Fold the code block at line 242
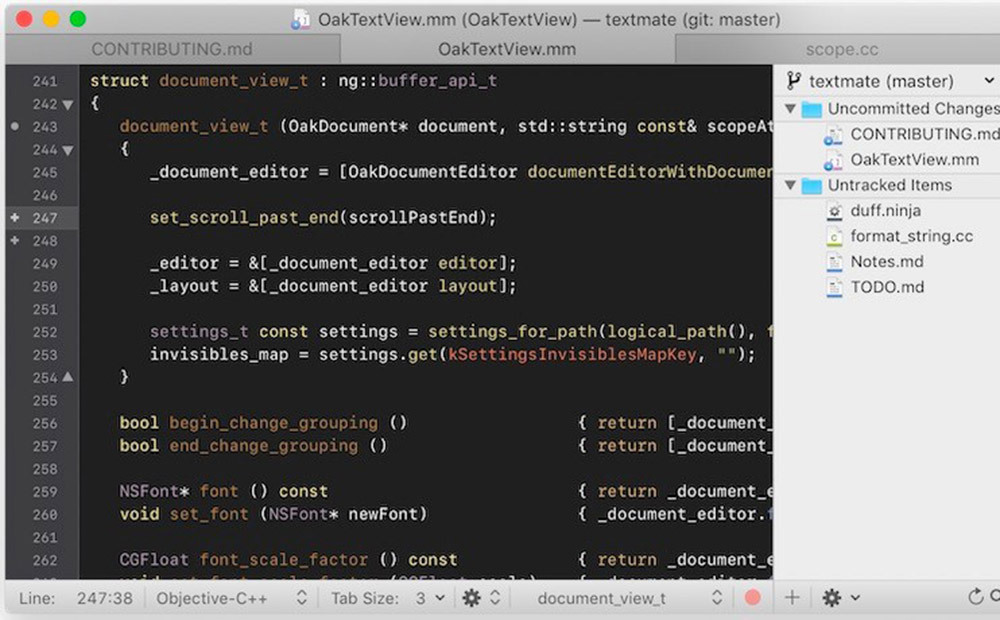Image resolution: width=1000 pixels, height=620 pixels. pos(68,104)
